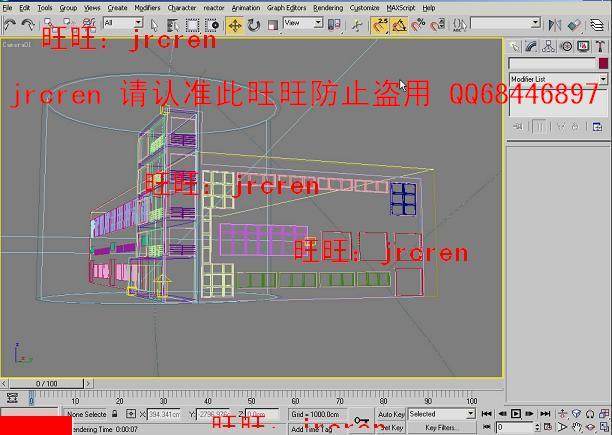Image resolution: width=612 pixels, height=435 pixels.
Task: Click Configure Modifier Sets icon below stack
Action: point(597,126)
